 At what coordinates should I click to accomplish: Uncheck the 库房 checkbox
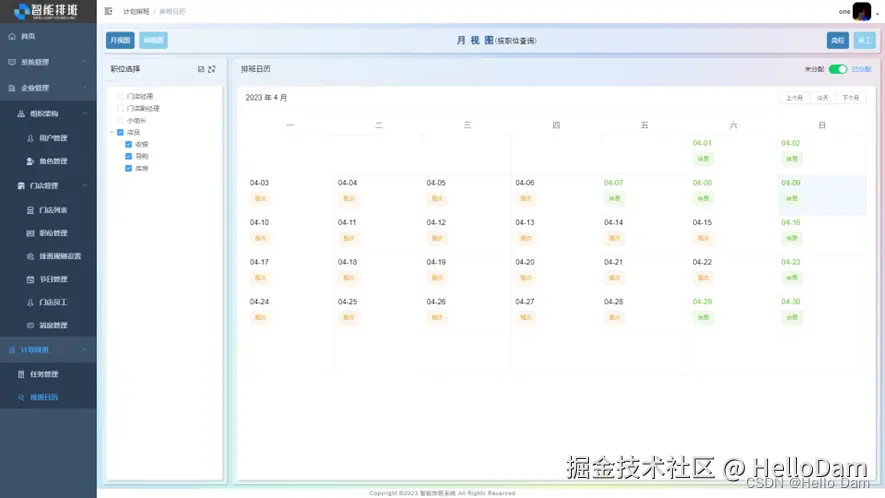tap(128, 168)
